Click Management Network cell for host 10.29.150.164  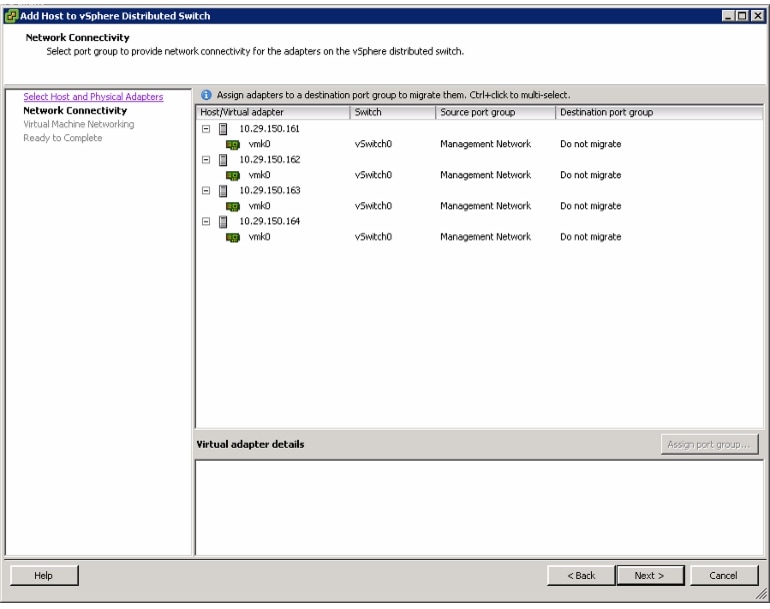pos(486,237)
